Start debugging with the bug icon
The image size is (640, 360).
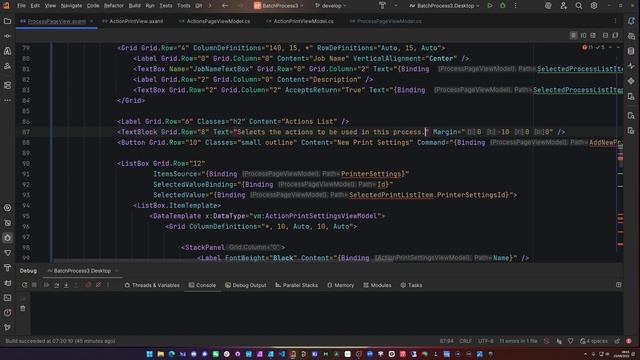point(502,6)
